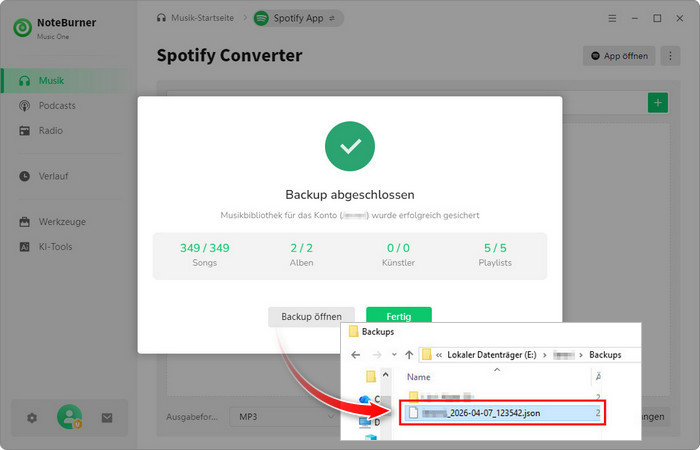
Task: Select the 2026-04-07_123542.json file
Action: (502, 413)
